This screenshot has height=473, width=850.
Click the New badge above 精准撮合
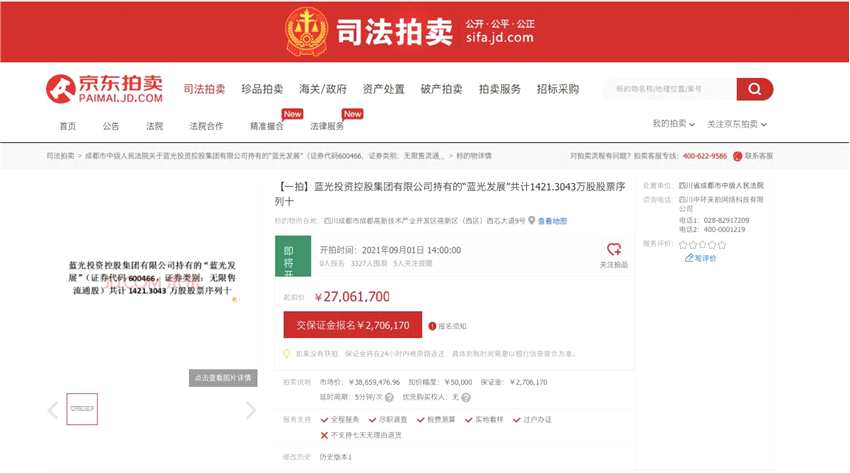click(x=292, y=114)
